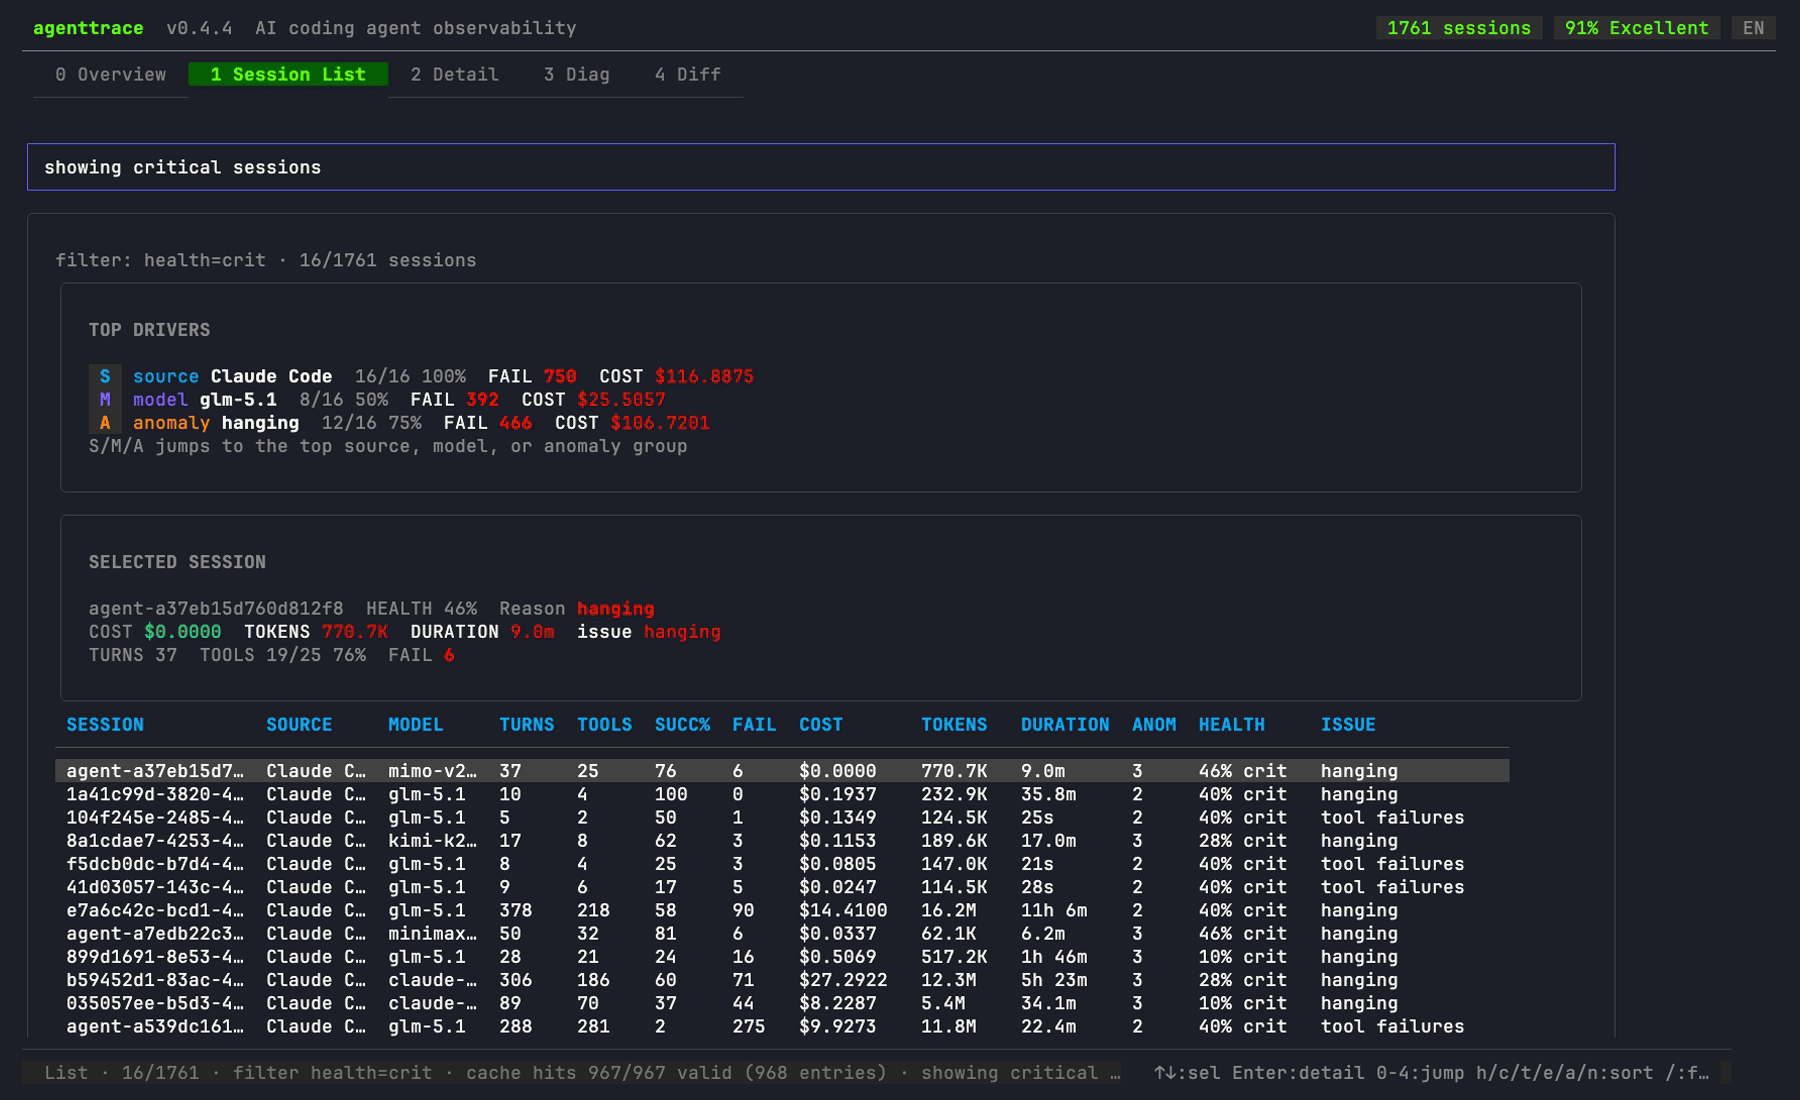
Task: Click the 91% Excellent health badge
Action: (x=1636, y=28)
